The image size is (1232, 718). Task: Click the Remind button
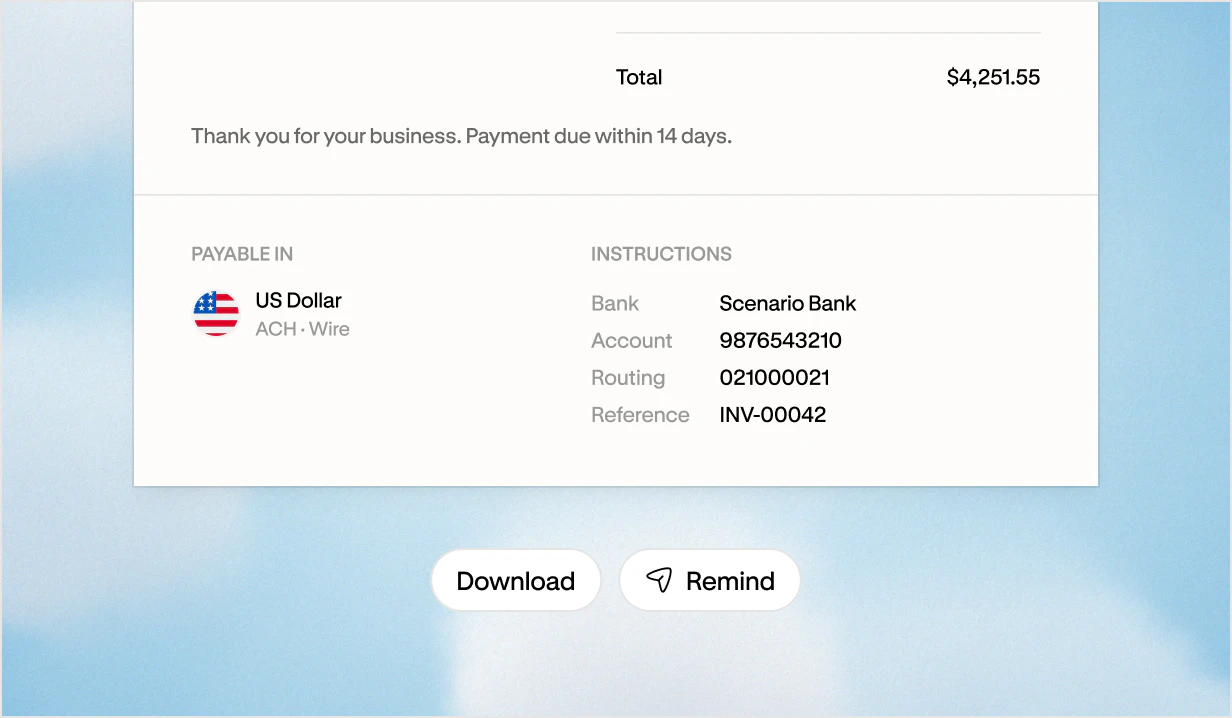pos(710,580)
